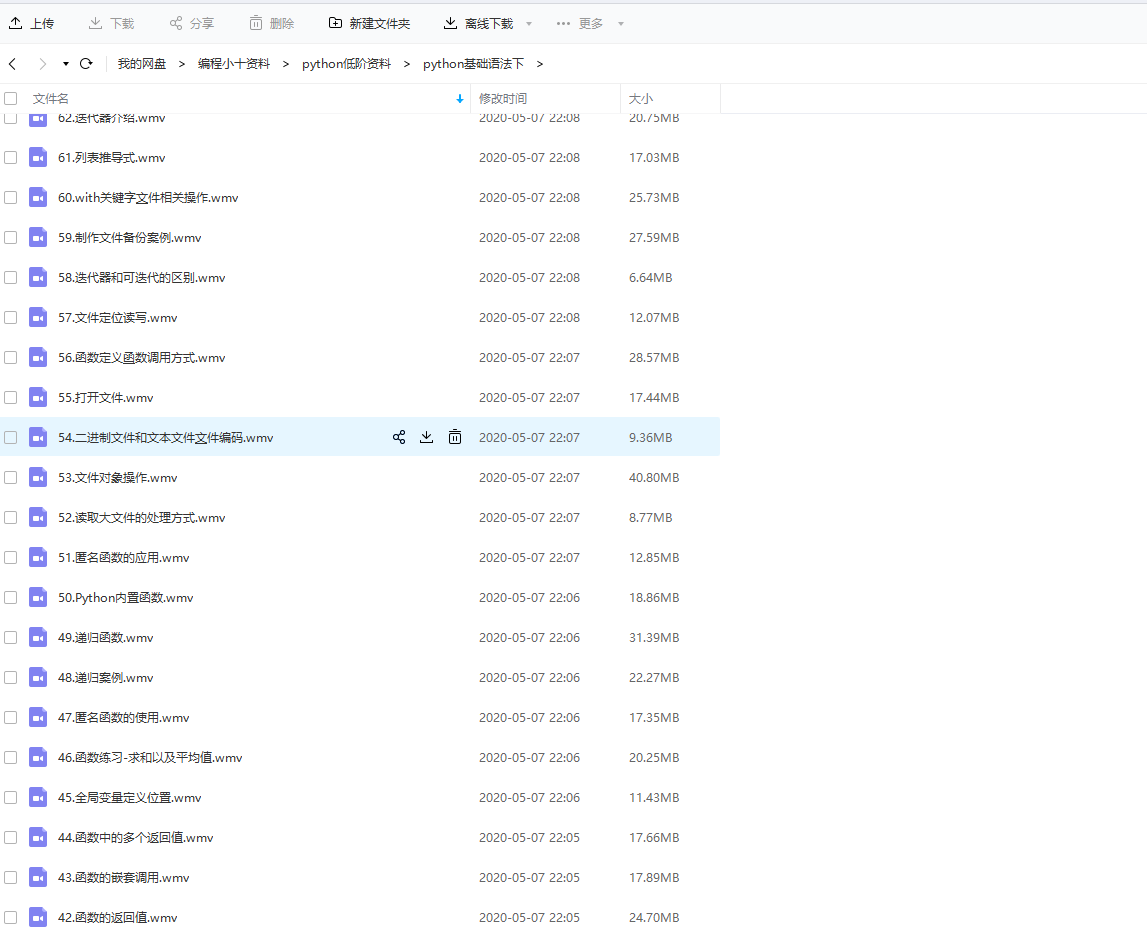The image size is (1147, 934).
Task: Expand chevron after python基础语法下 breadcrumb
Action: 540,64
